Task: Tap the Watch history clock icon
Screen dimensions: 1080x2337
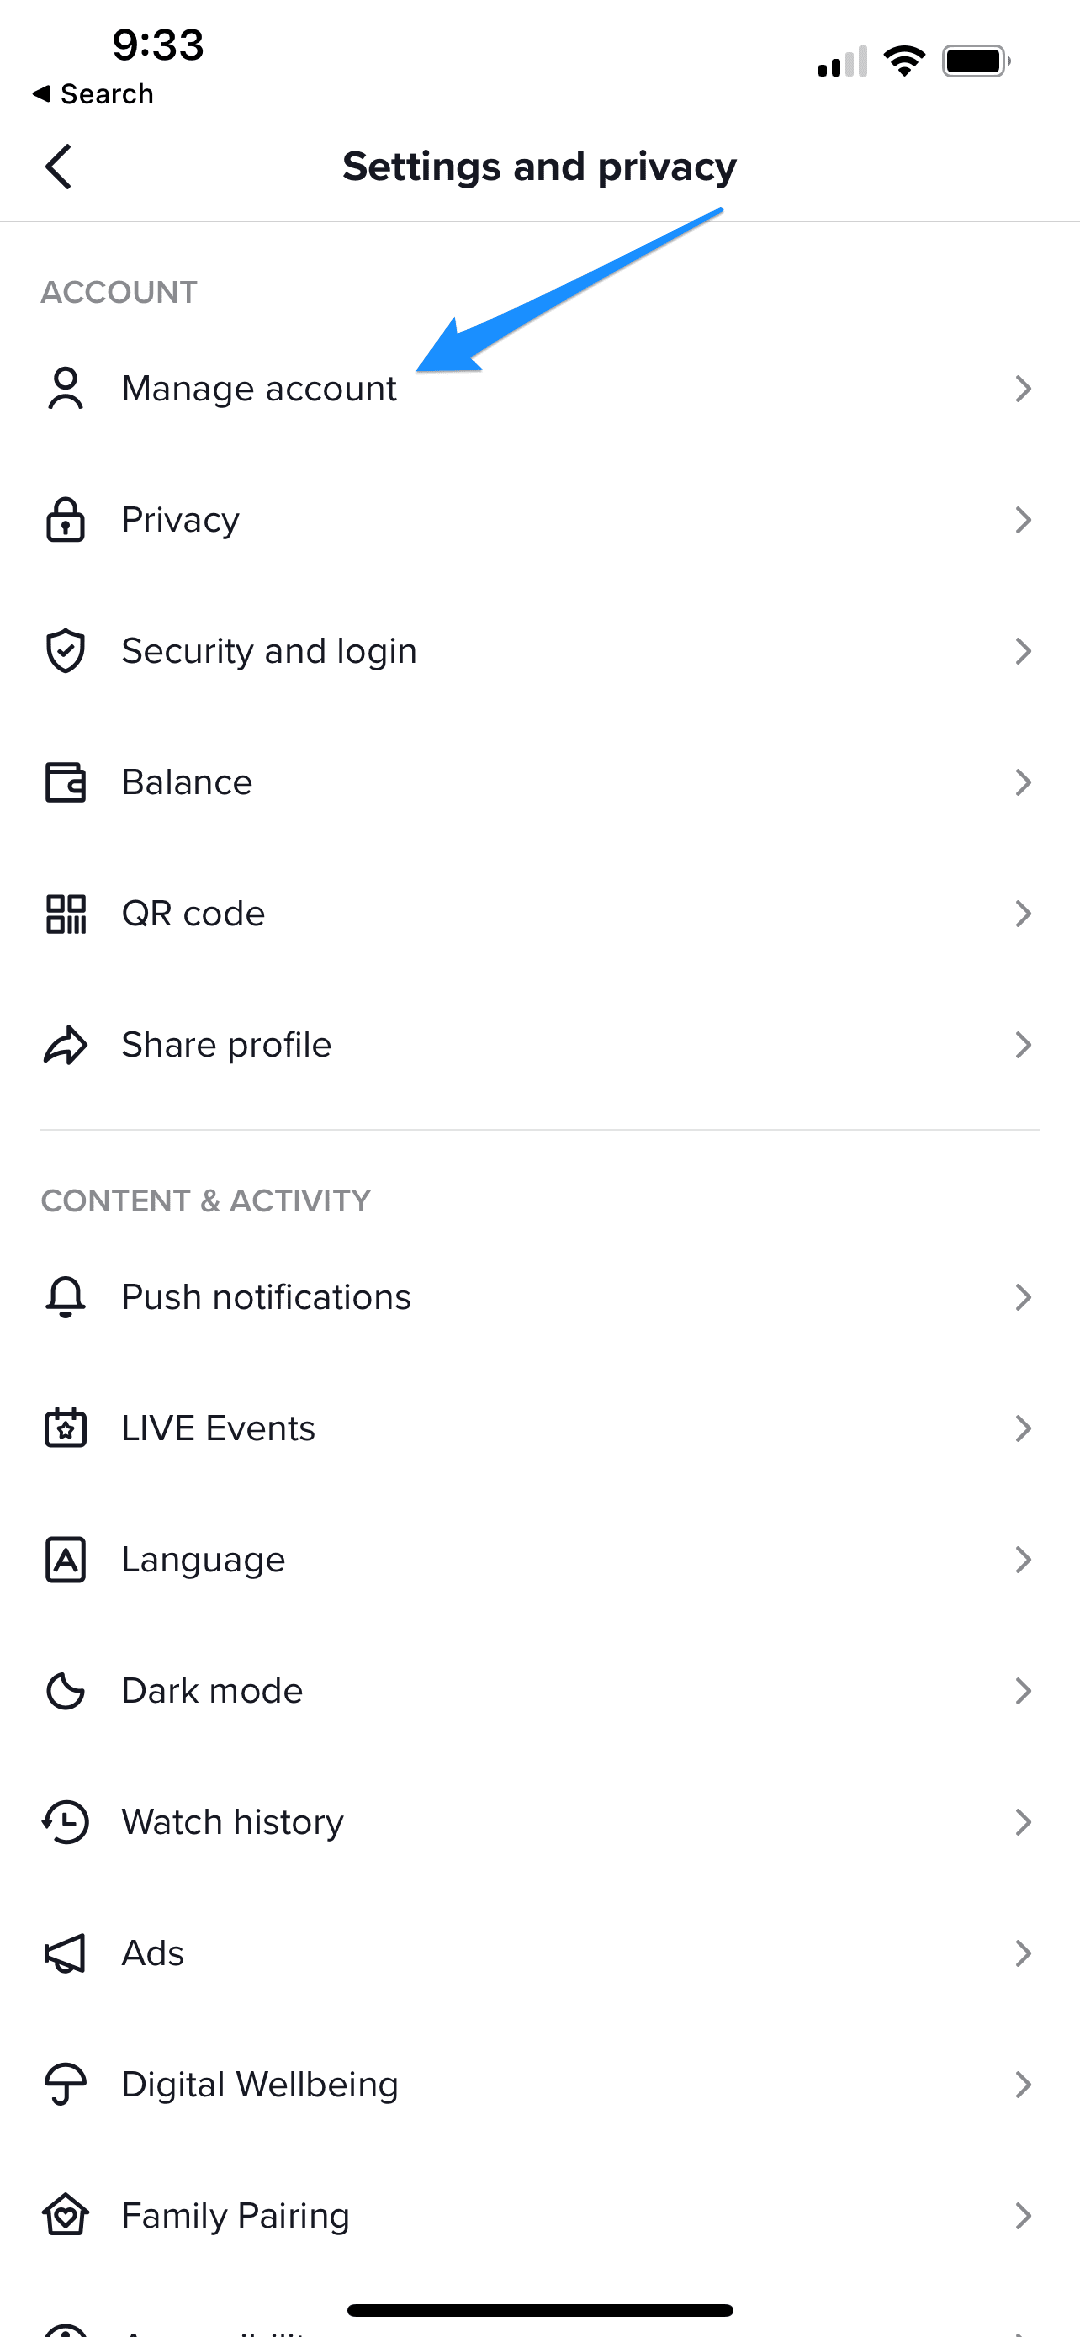Action: tap(66, 1822)
